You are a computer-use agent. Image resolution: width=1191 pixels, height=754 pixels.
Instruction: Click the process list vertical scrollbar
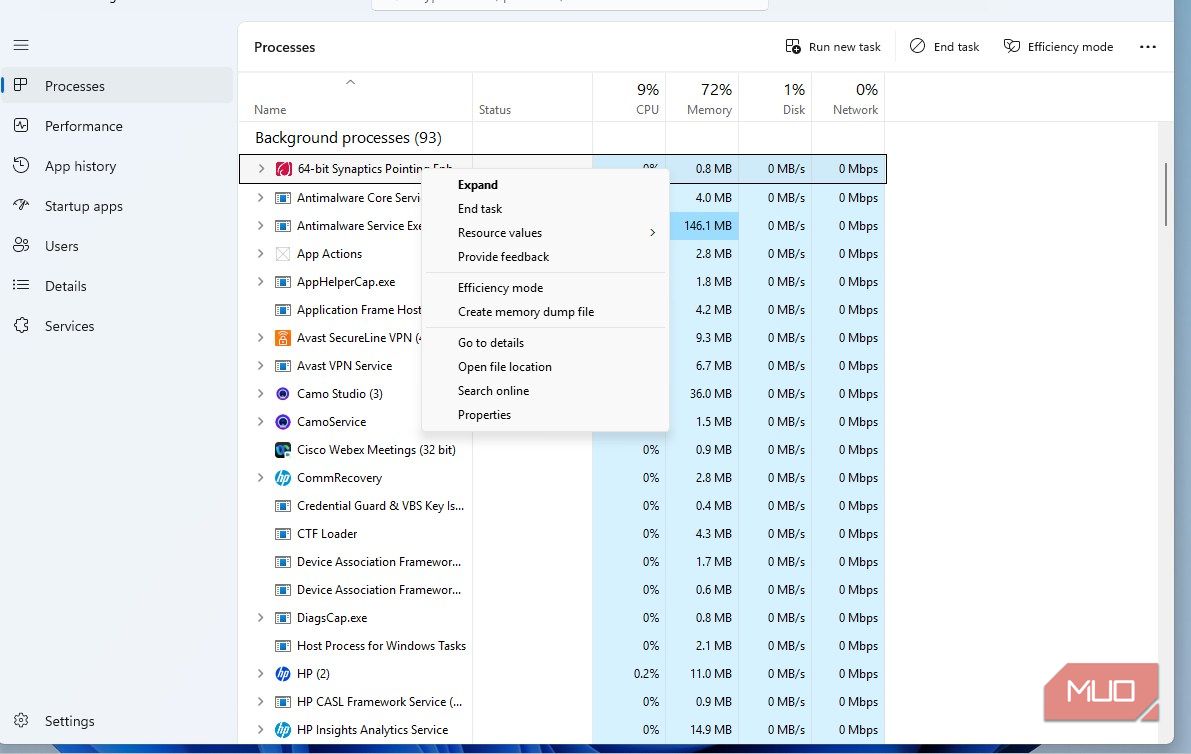[1167, 194]
